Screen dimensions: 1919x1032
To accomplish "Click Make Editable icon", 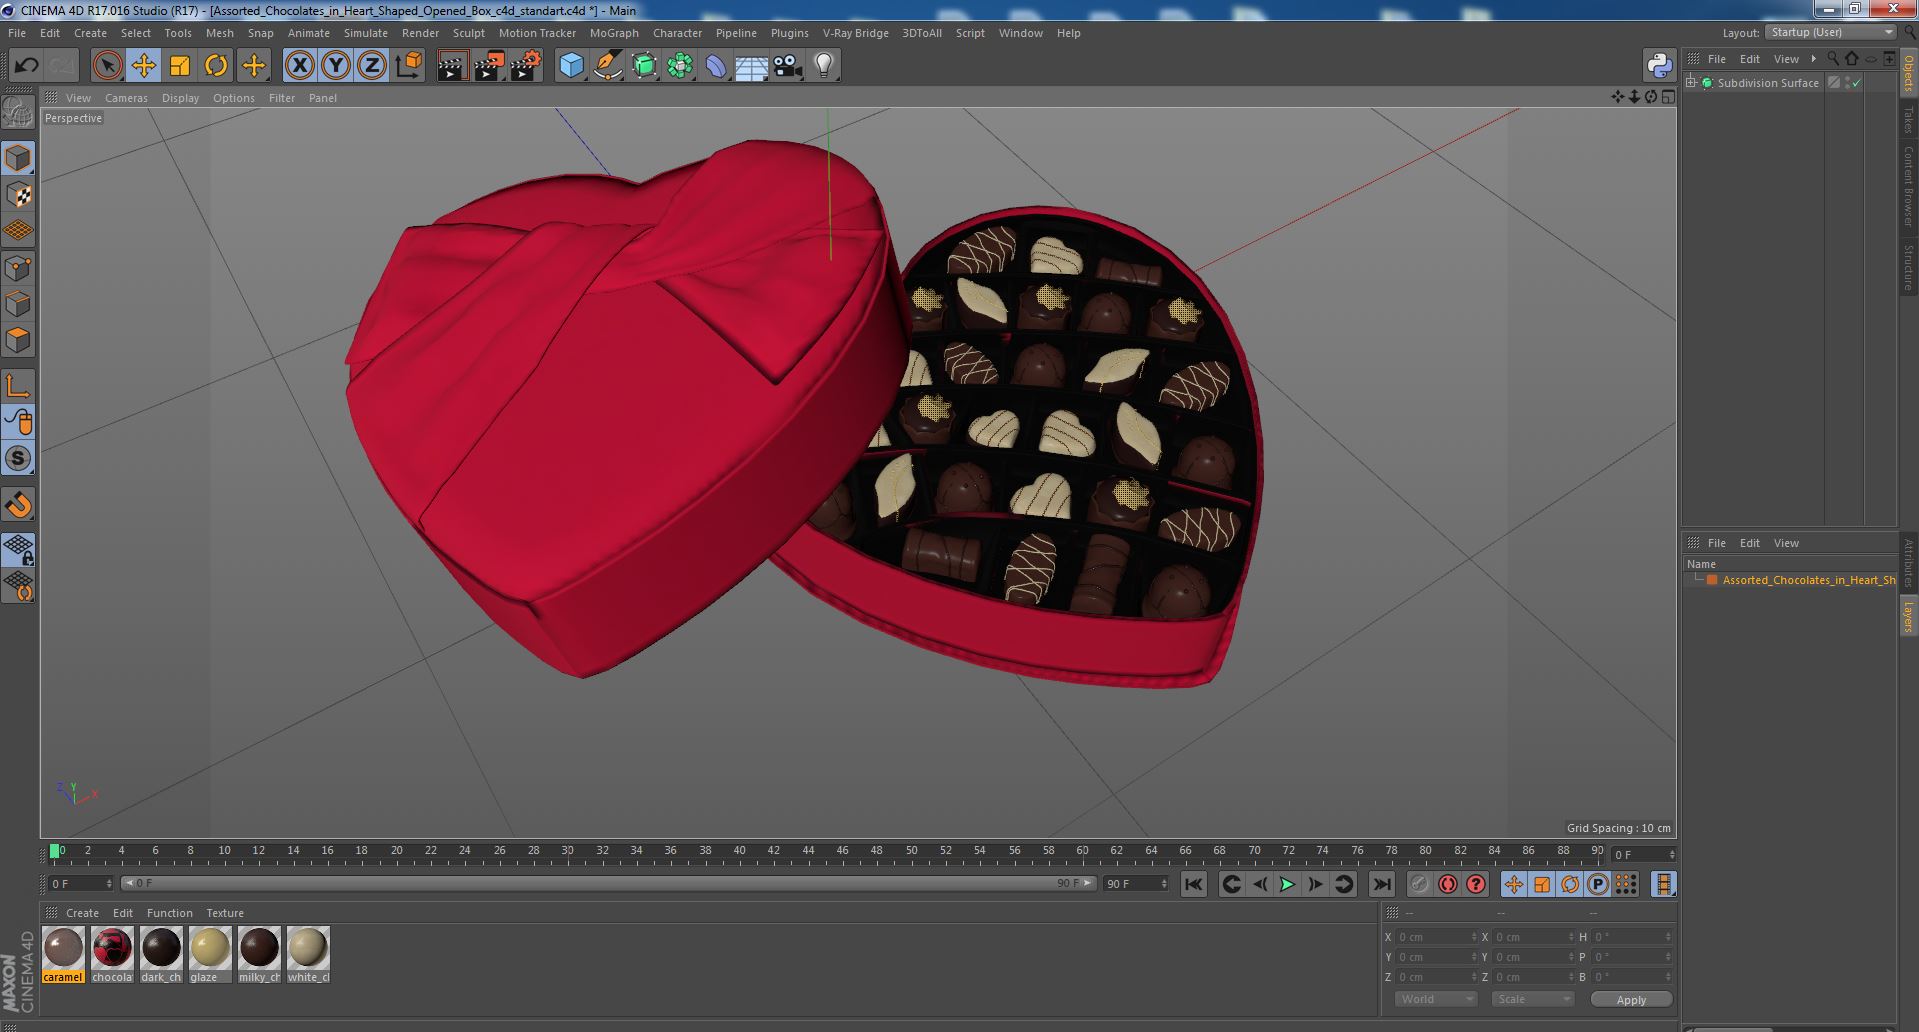I will (x=18, y=113).
